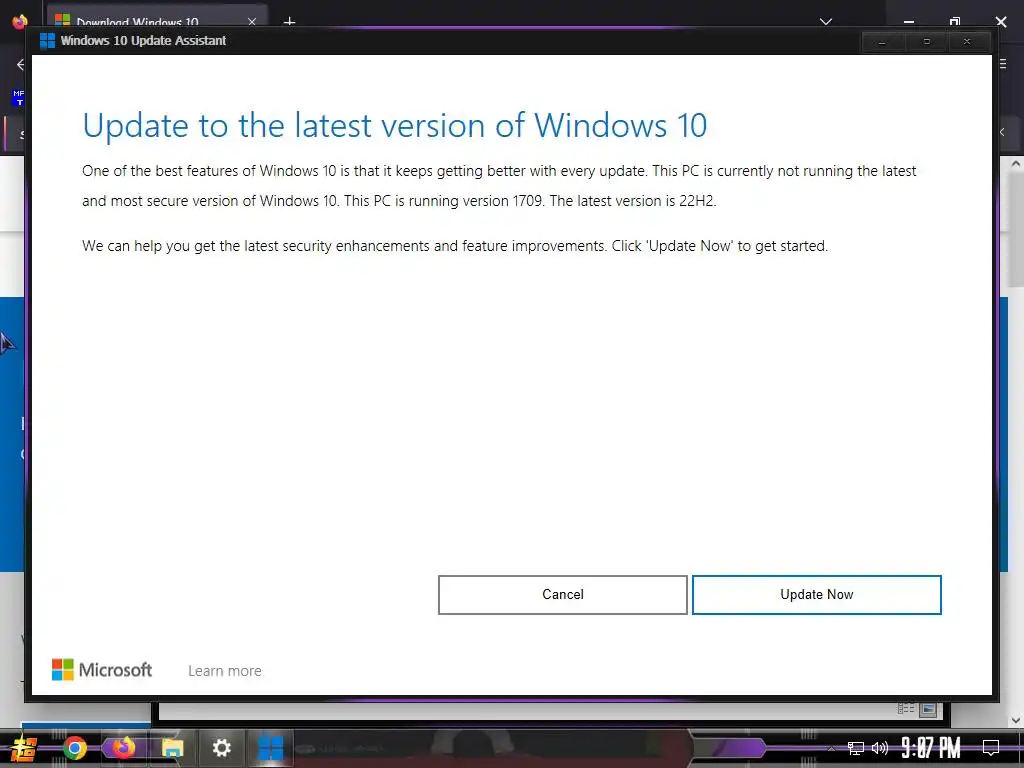Select Windows Update Assistant taskbar icon
Image resolution: width=1024 pixels, height=768 pixels.
[x=270, y=748]
